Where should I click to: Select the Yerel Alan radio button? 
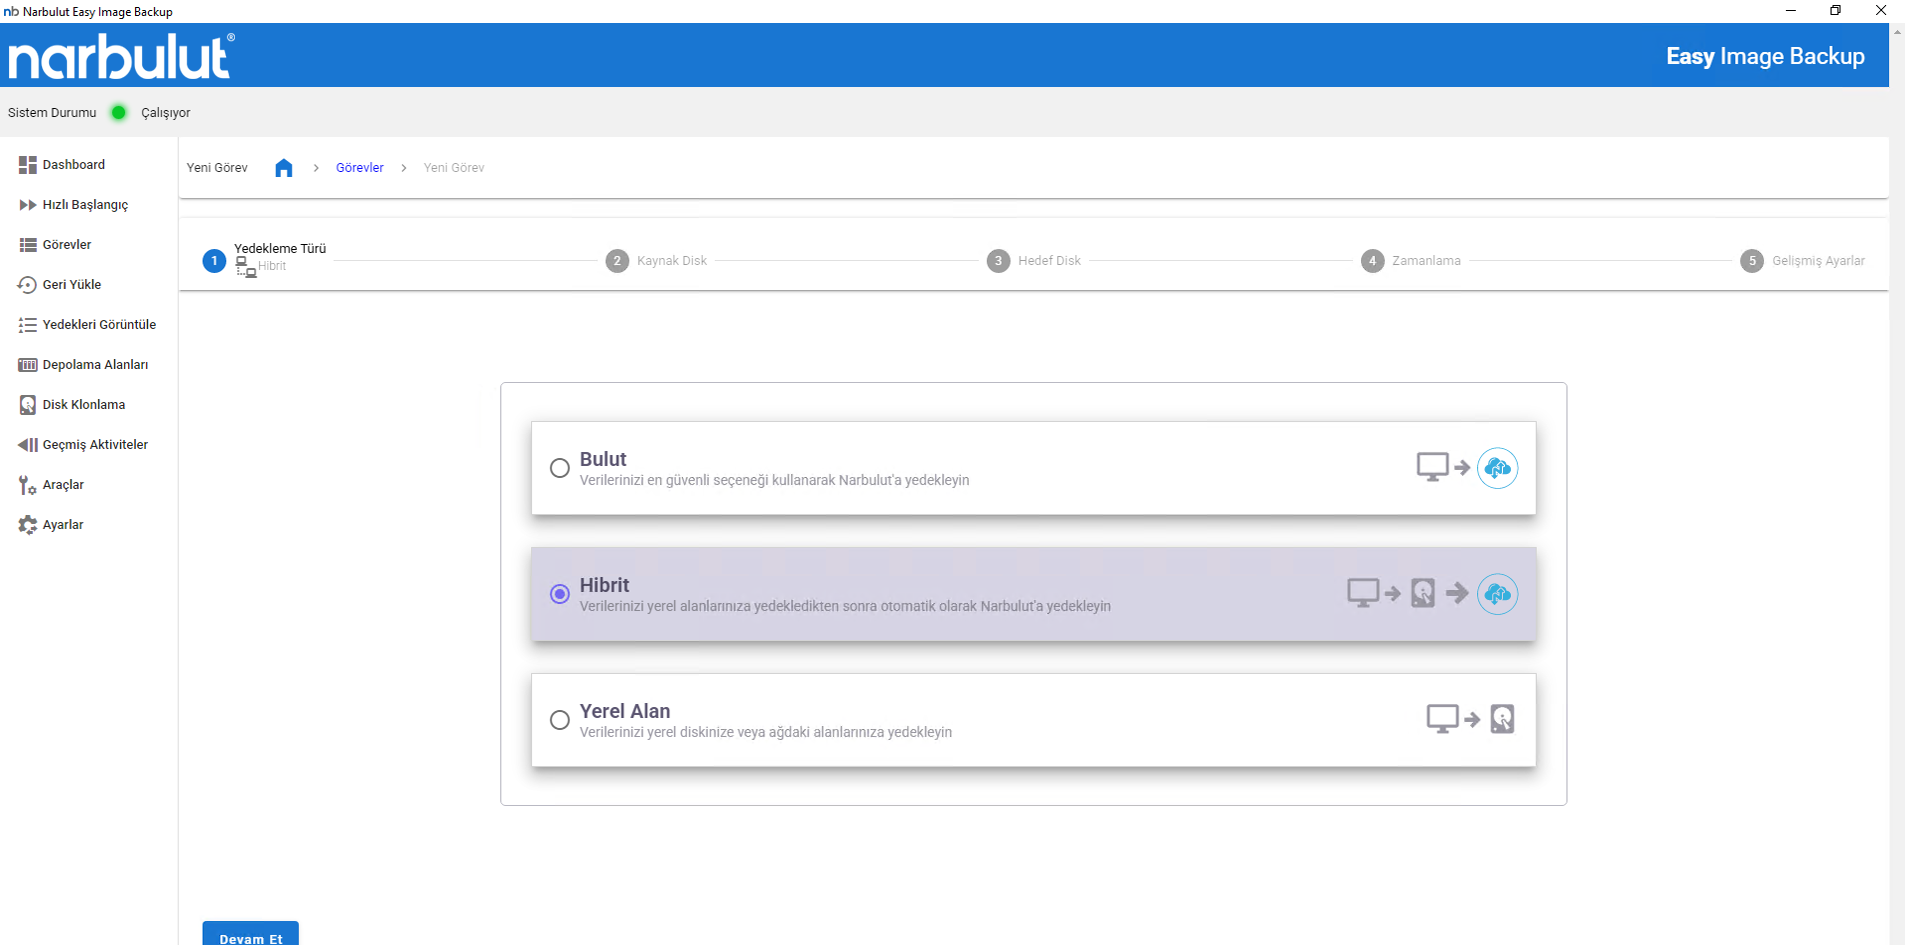(x=560, y=720)
